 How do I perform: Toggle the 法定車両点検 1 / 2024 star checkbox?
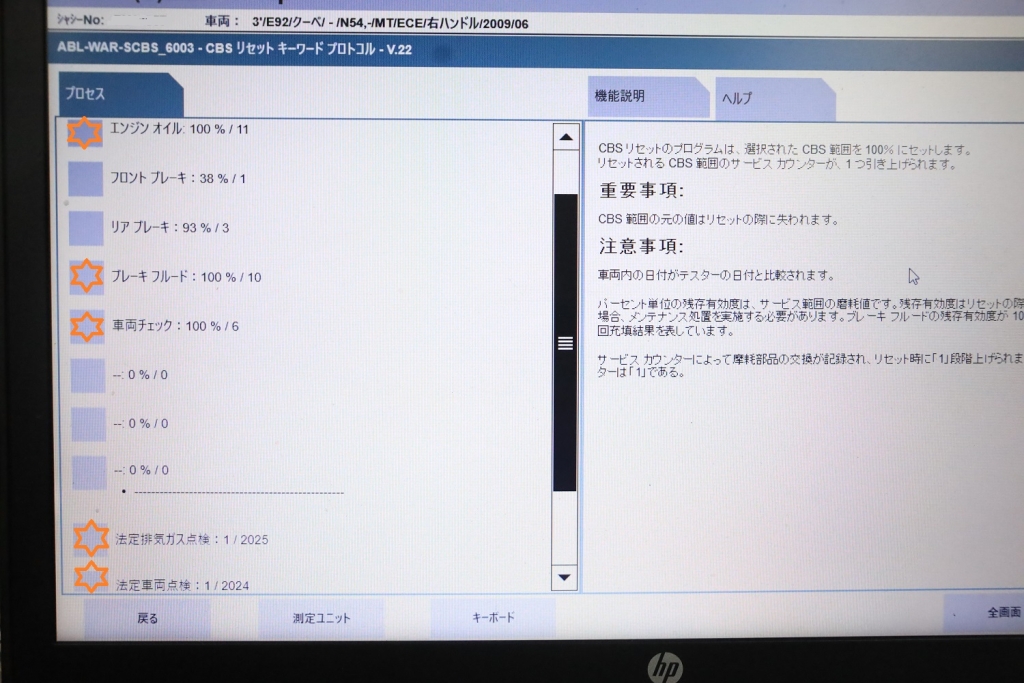(91, 577)
